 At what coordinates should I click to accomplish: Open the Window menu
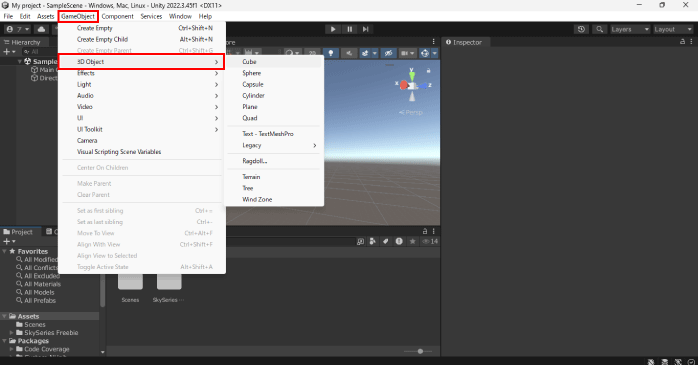tap(180, 16)
